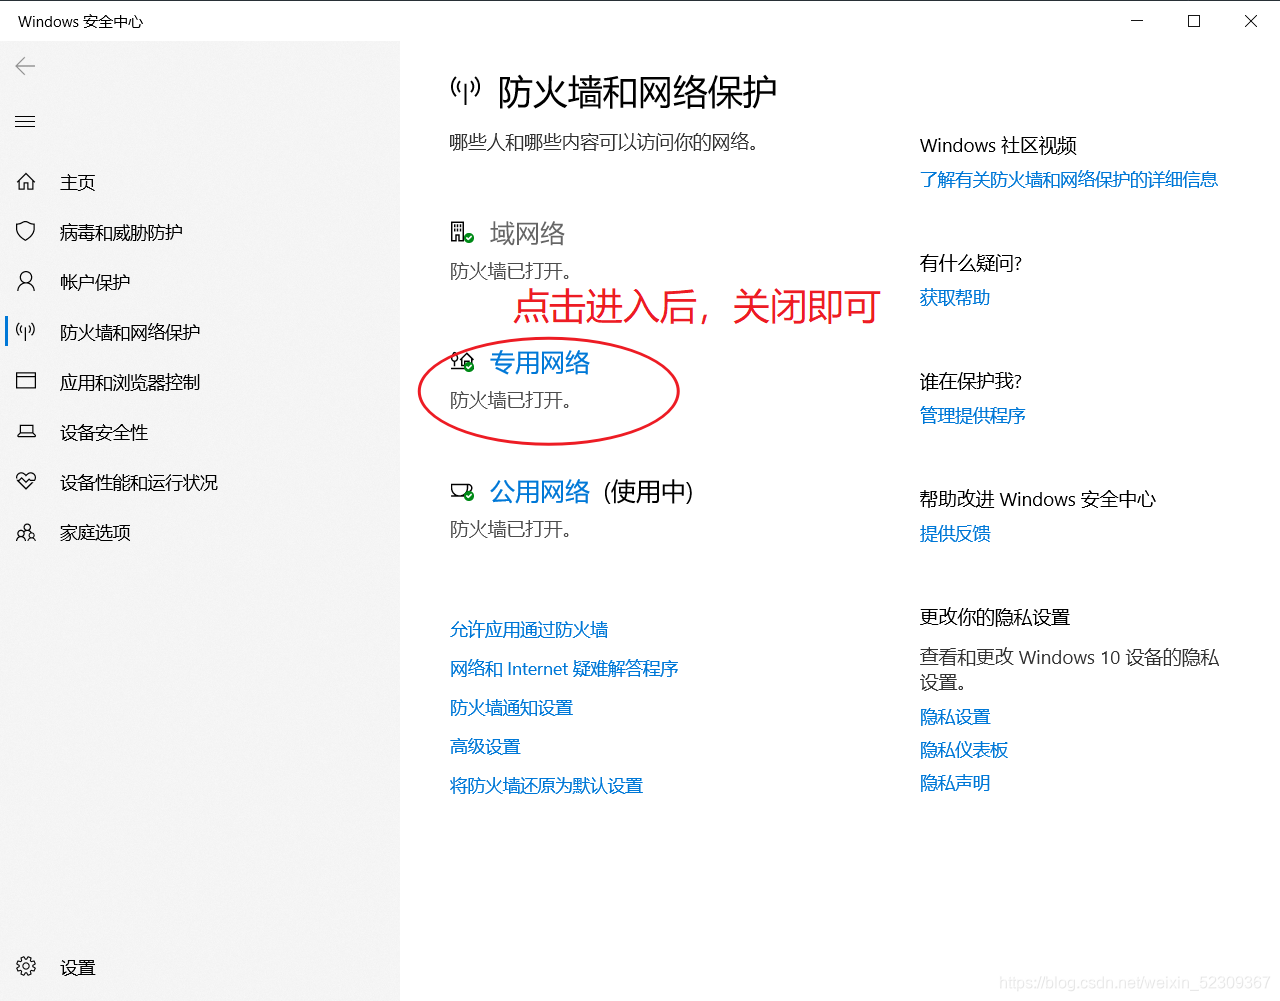1280x1001 pixels.
Task: Click the 公用网络 network icon
Action: [461, 491]
